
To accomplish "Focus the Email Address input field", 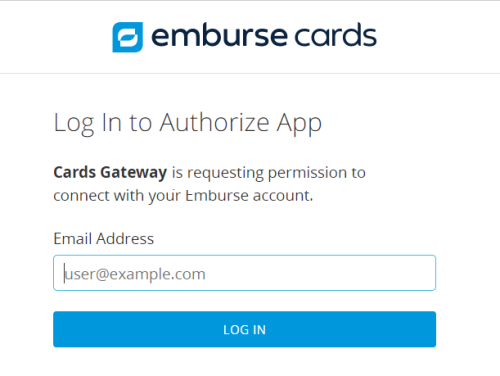I will [244, 273].
